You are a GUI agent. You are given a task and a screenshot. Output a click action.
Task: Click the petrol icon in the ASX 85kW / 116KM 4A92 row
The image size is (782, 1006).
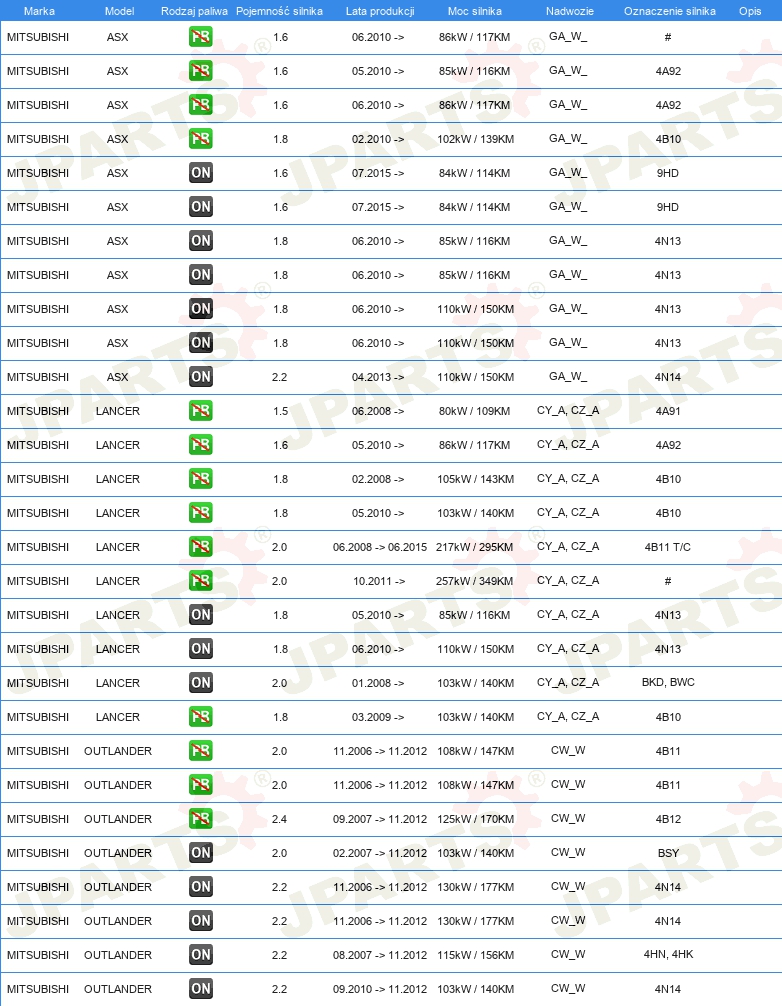pyautogui.click(x=201, y=71)
